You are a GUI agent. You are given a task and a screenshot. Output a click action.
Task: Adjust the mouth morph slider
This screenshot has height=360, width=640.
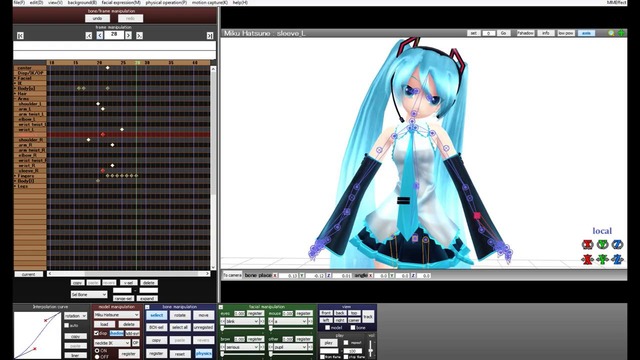(x=291, y=328)
